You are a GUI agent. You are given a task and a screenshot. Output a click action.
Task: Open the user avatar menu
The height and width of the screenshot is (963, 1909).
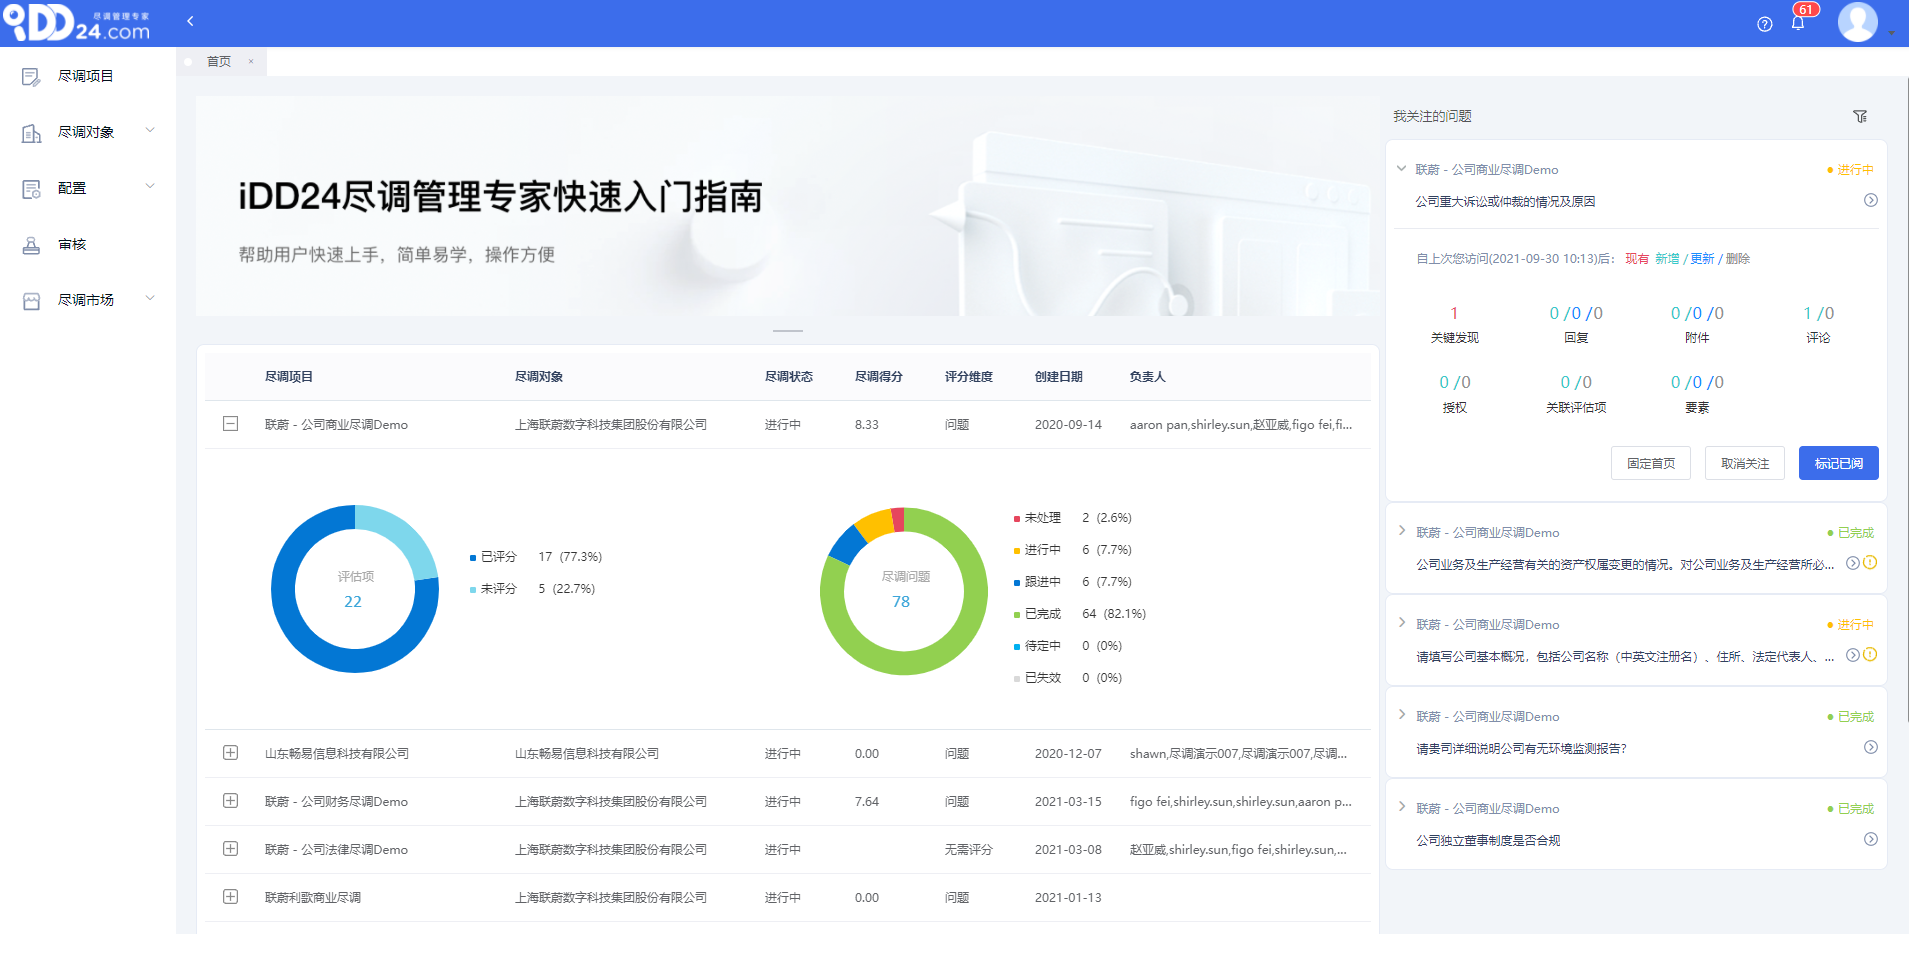tap(1858, 22)
